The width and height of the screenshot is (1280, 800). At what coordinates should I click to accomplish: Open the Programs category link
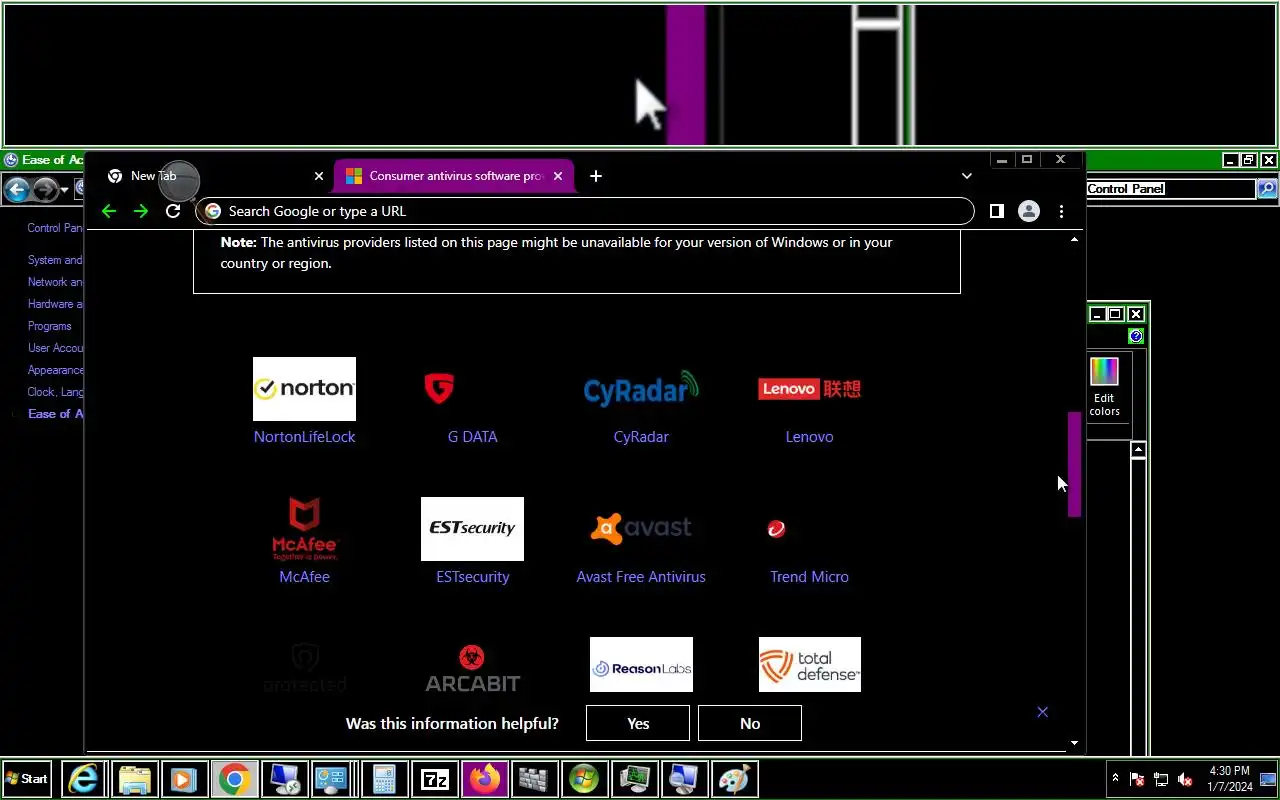[50, 326]
